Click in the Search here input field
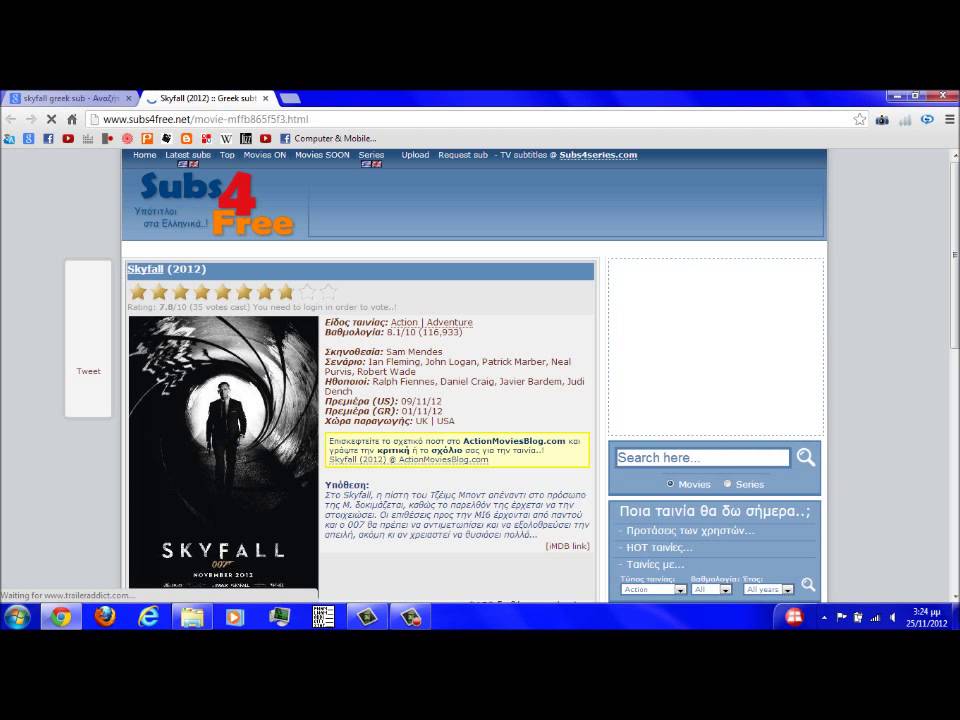The height and width of the screenshot is (720, 960). (703, 457)
